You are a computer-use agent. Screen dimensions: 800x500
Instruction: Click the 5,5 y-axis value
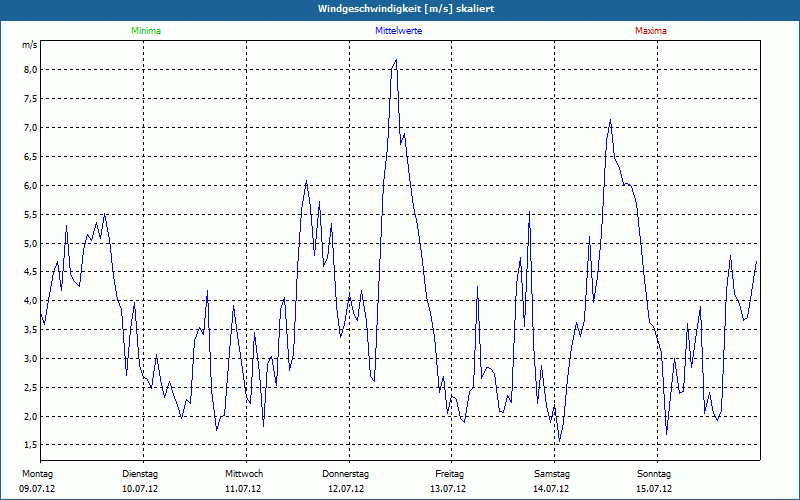[31, 215]
